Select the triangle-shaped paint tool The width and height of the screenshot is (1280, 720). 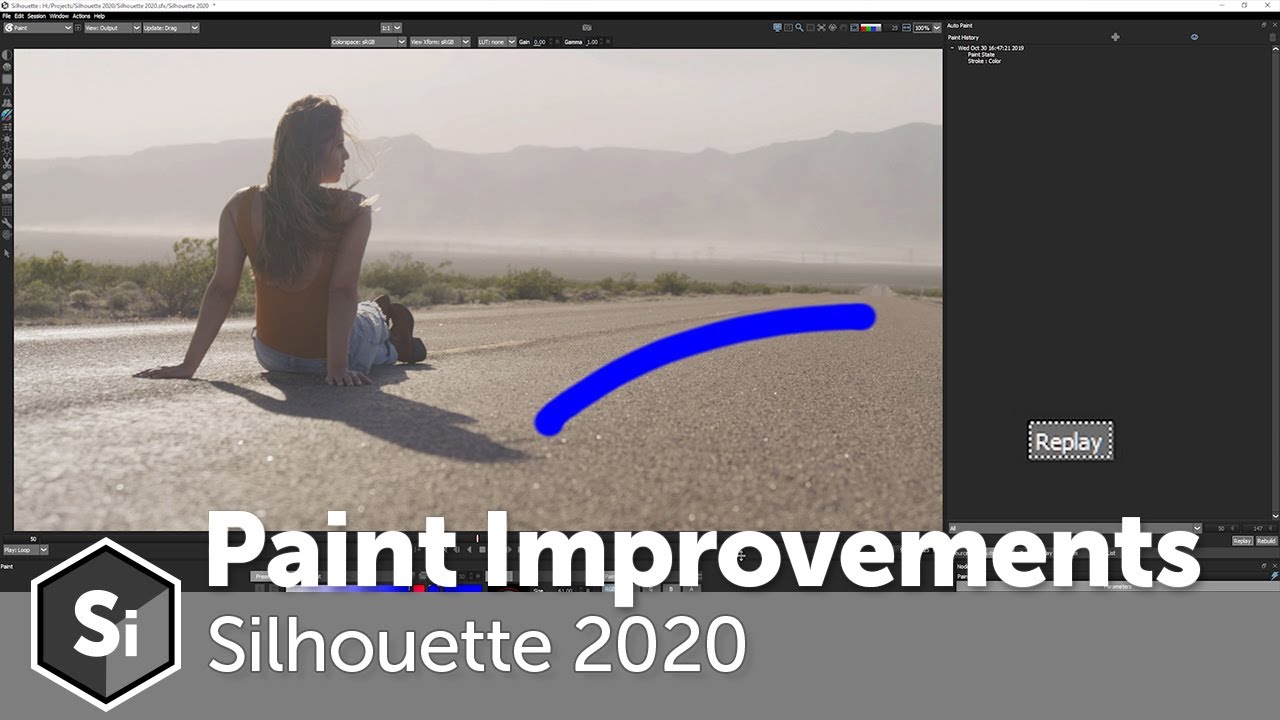pos(7,91)
